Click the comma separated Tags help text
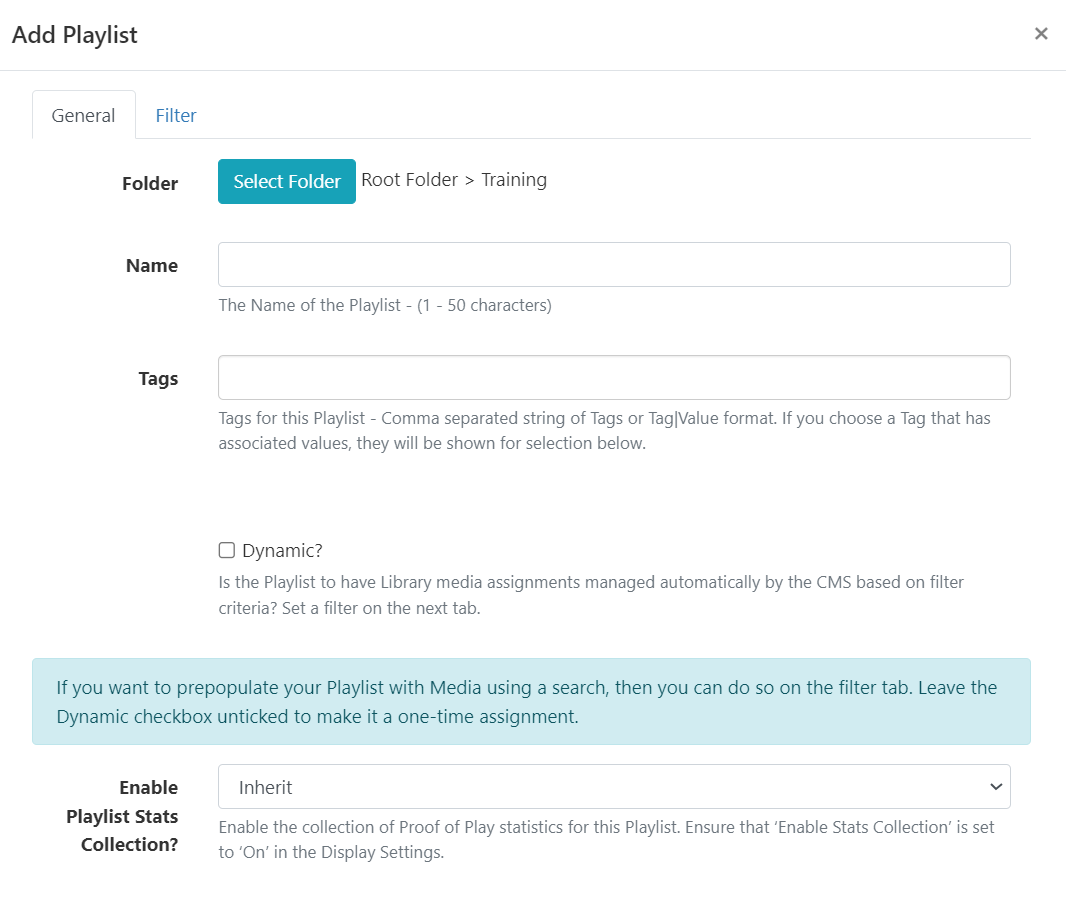Viewport: 1066px width, 919px height. tap(604, 430)
